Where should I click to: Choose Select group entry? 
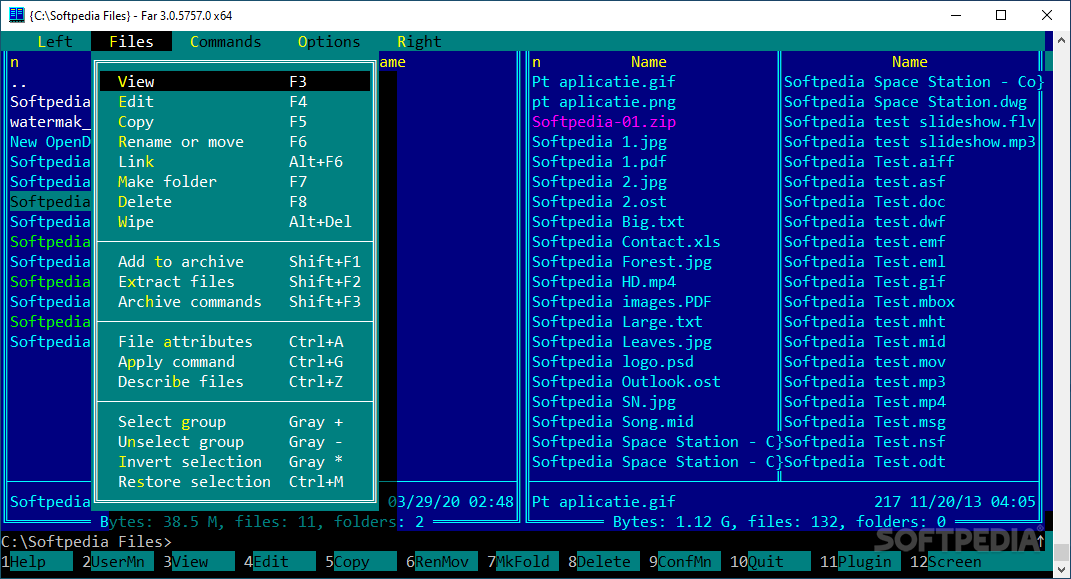click(x=235, y=421)
